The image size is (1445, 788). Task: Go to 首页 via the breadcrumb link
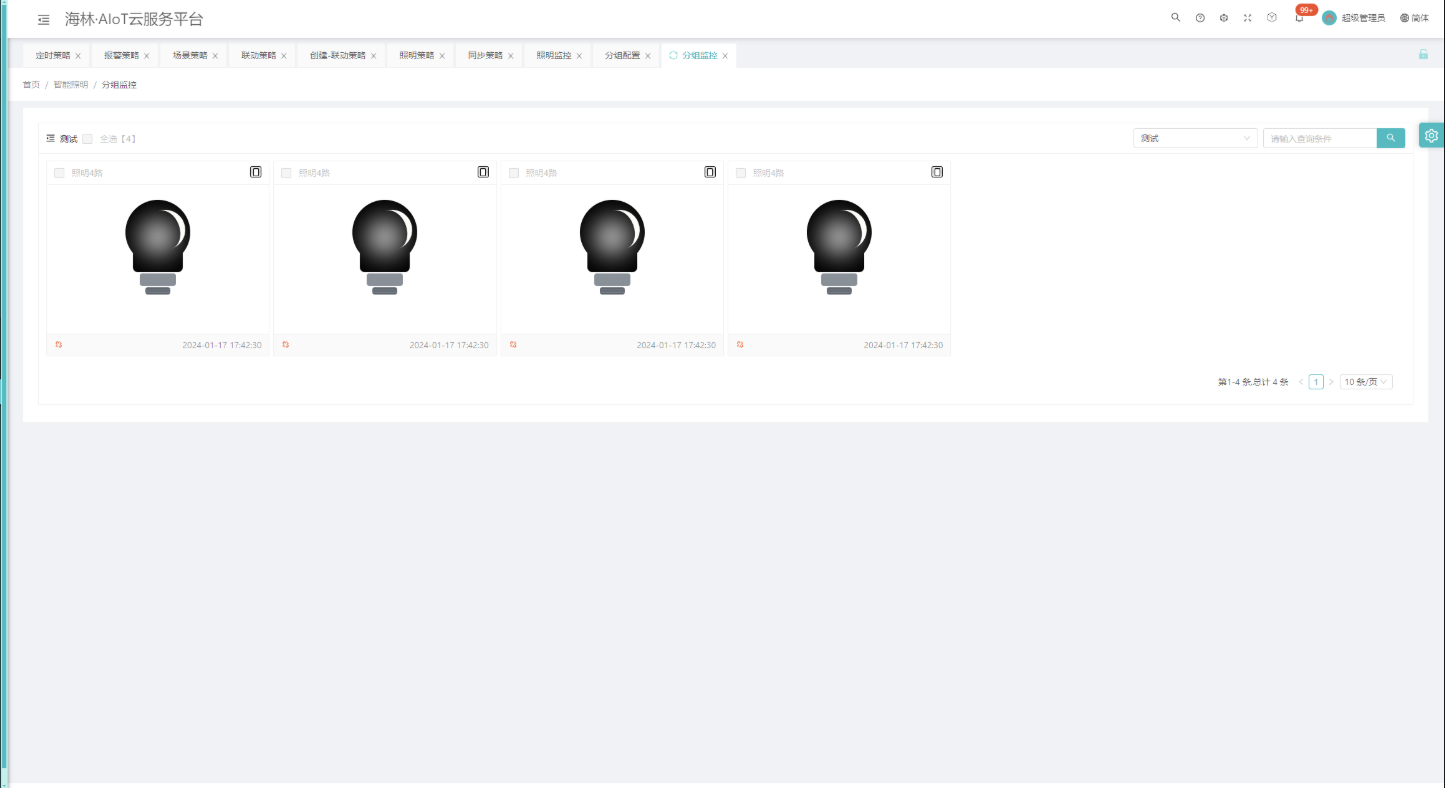(x=31, y=85)
